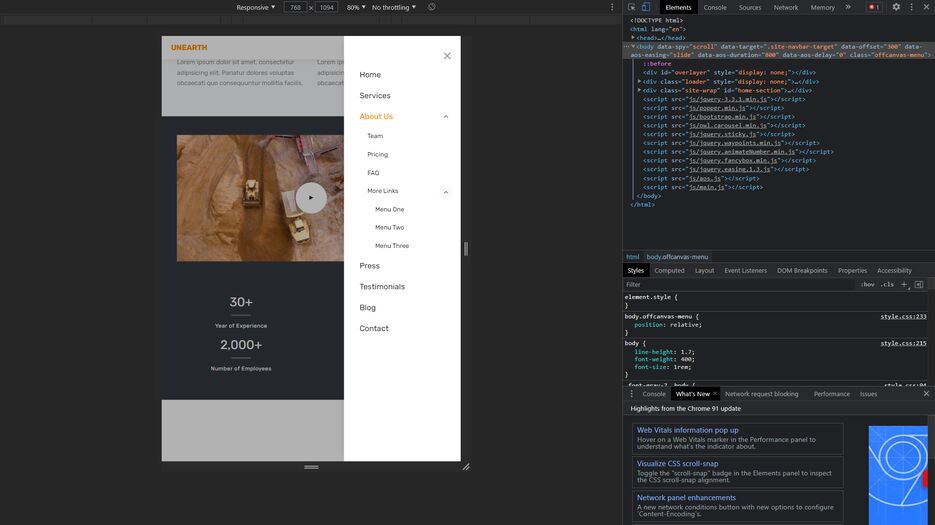Close the offcanvas menu with the X icon
Image resolution: width=935 pixels, height=525 pixels.
447,56
